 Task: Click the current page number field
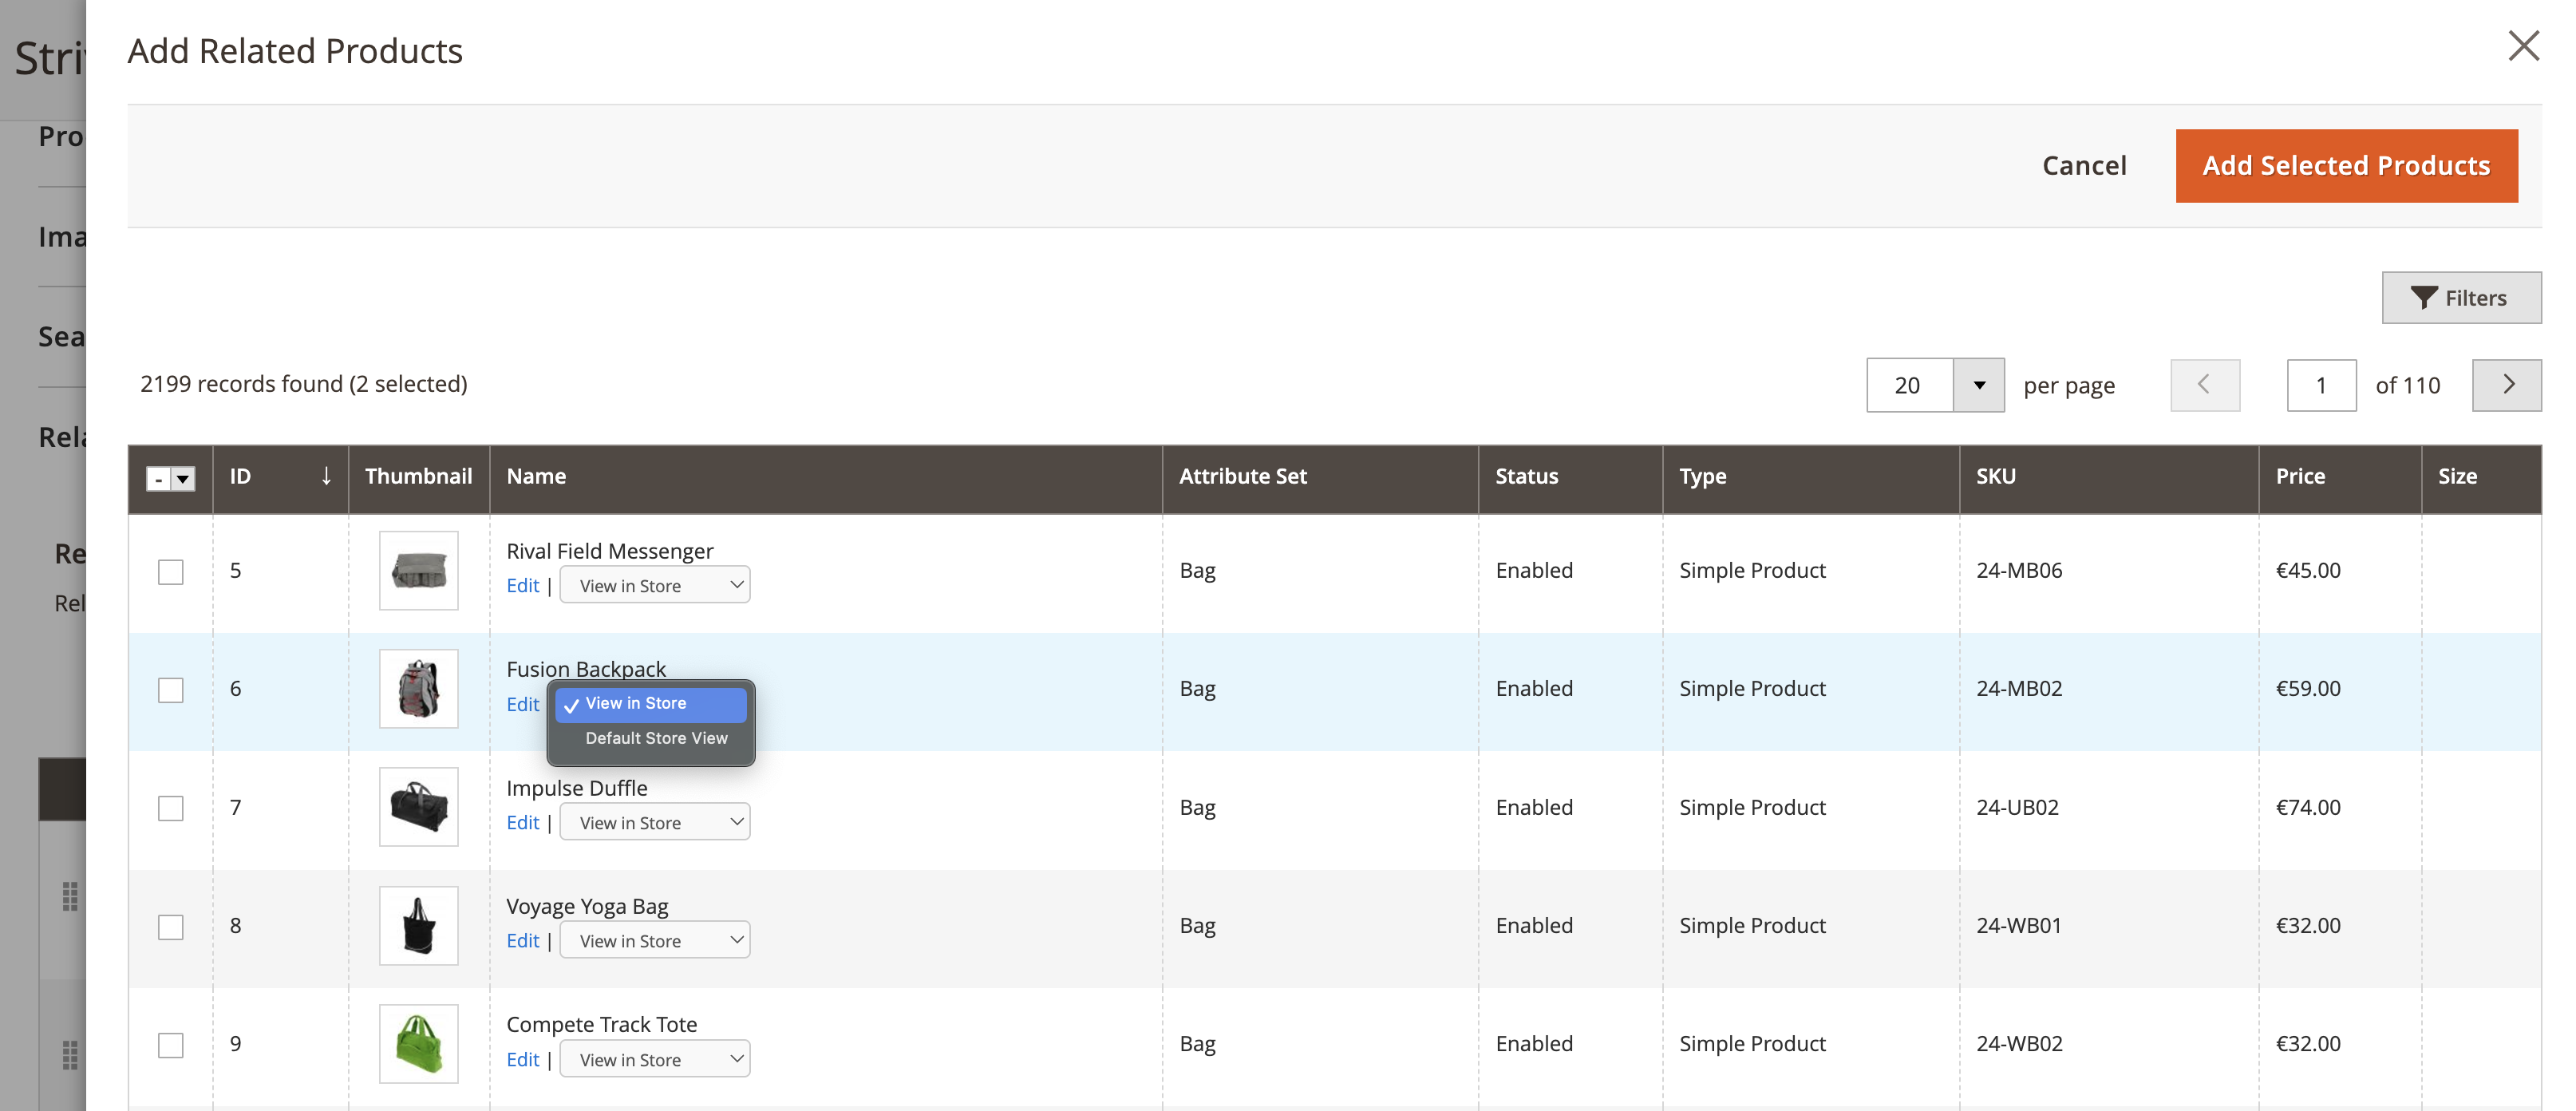[x=2320, y=385]
